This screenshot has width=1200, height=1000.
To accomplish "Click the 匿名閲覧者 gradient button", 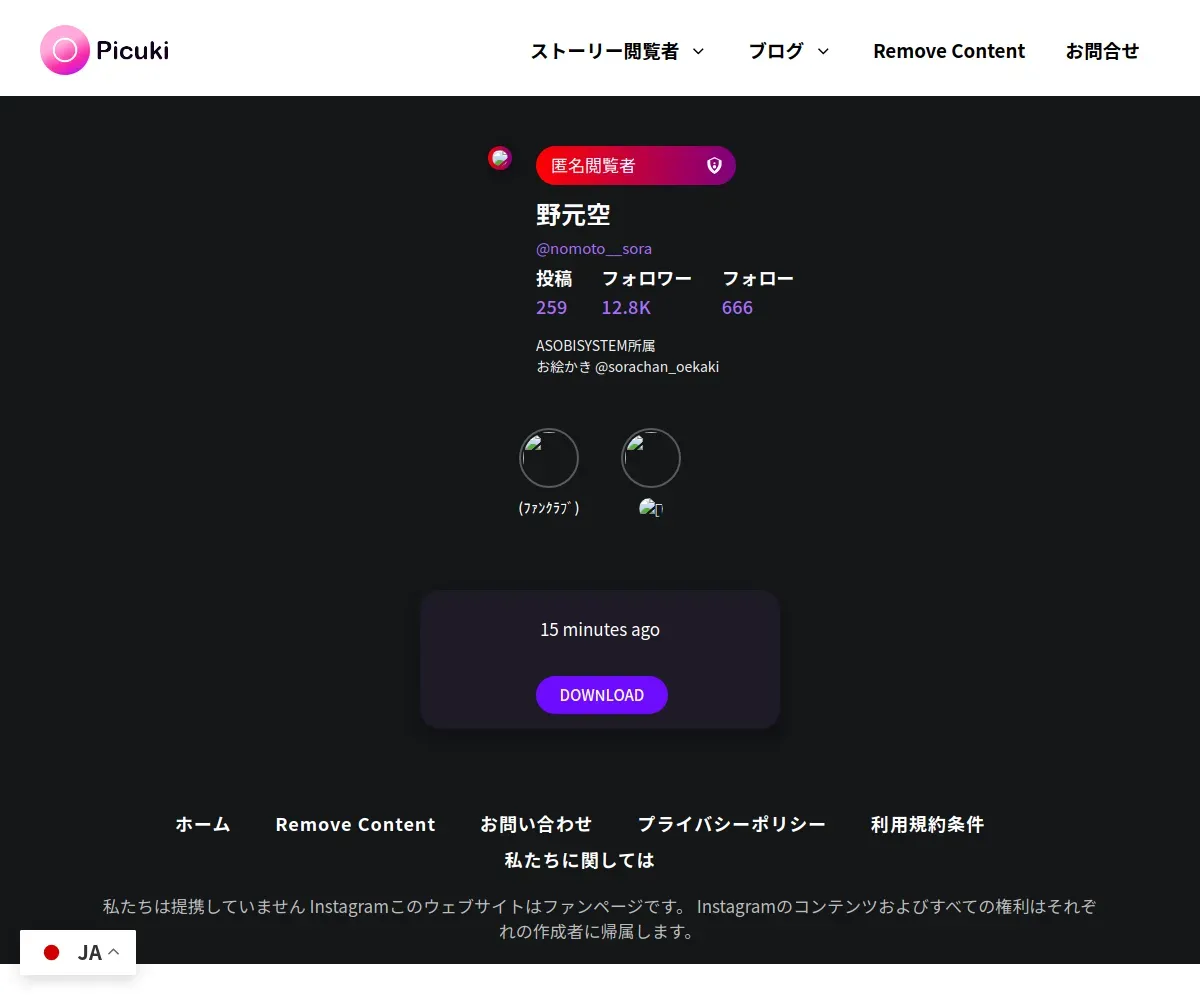I will click(x=636, y=165).
